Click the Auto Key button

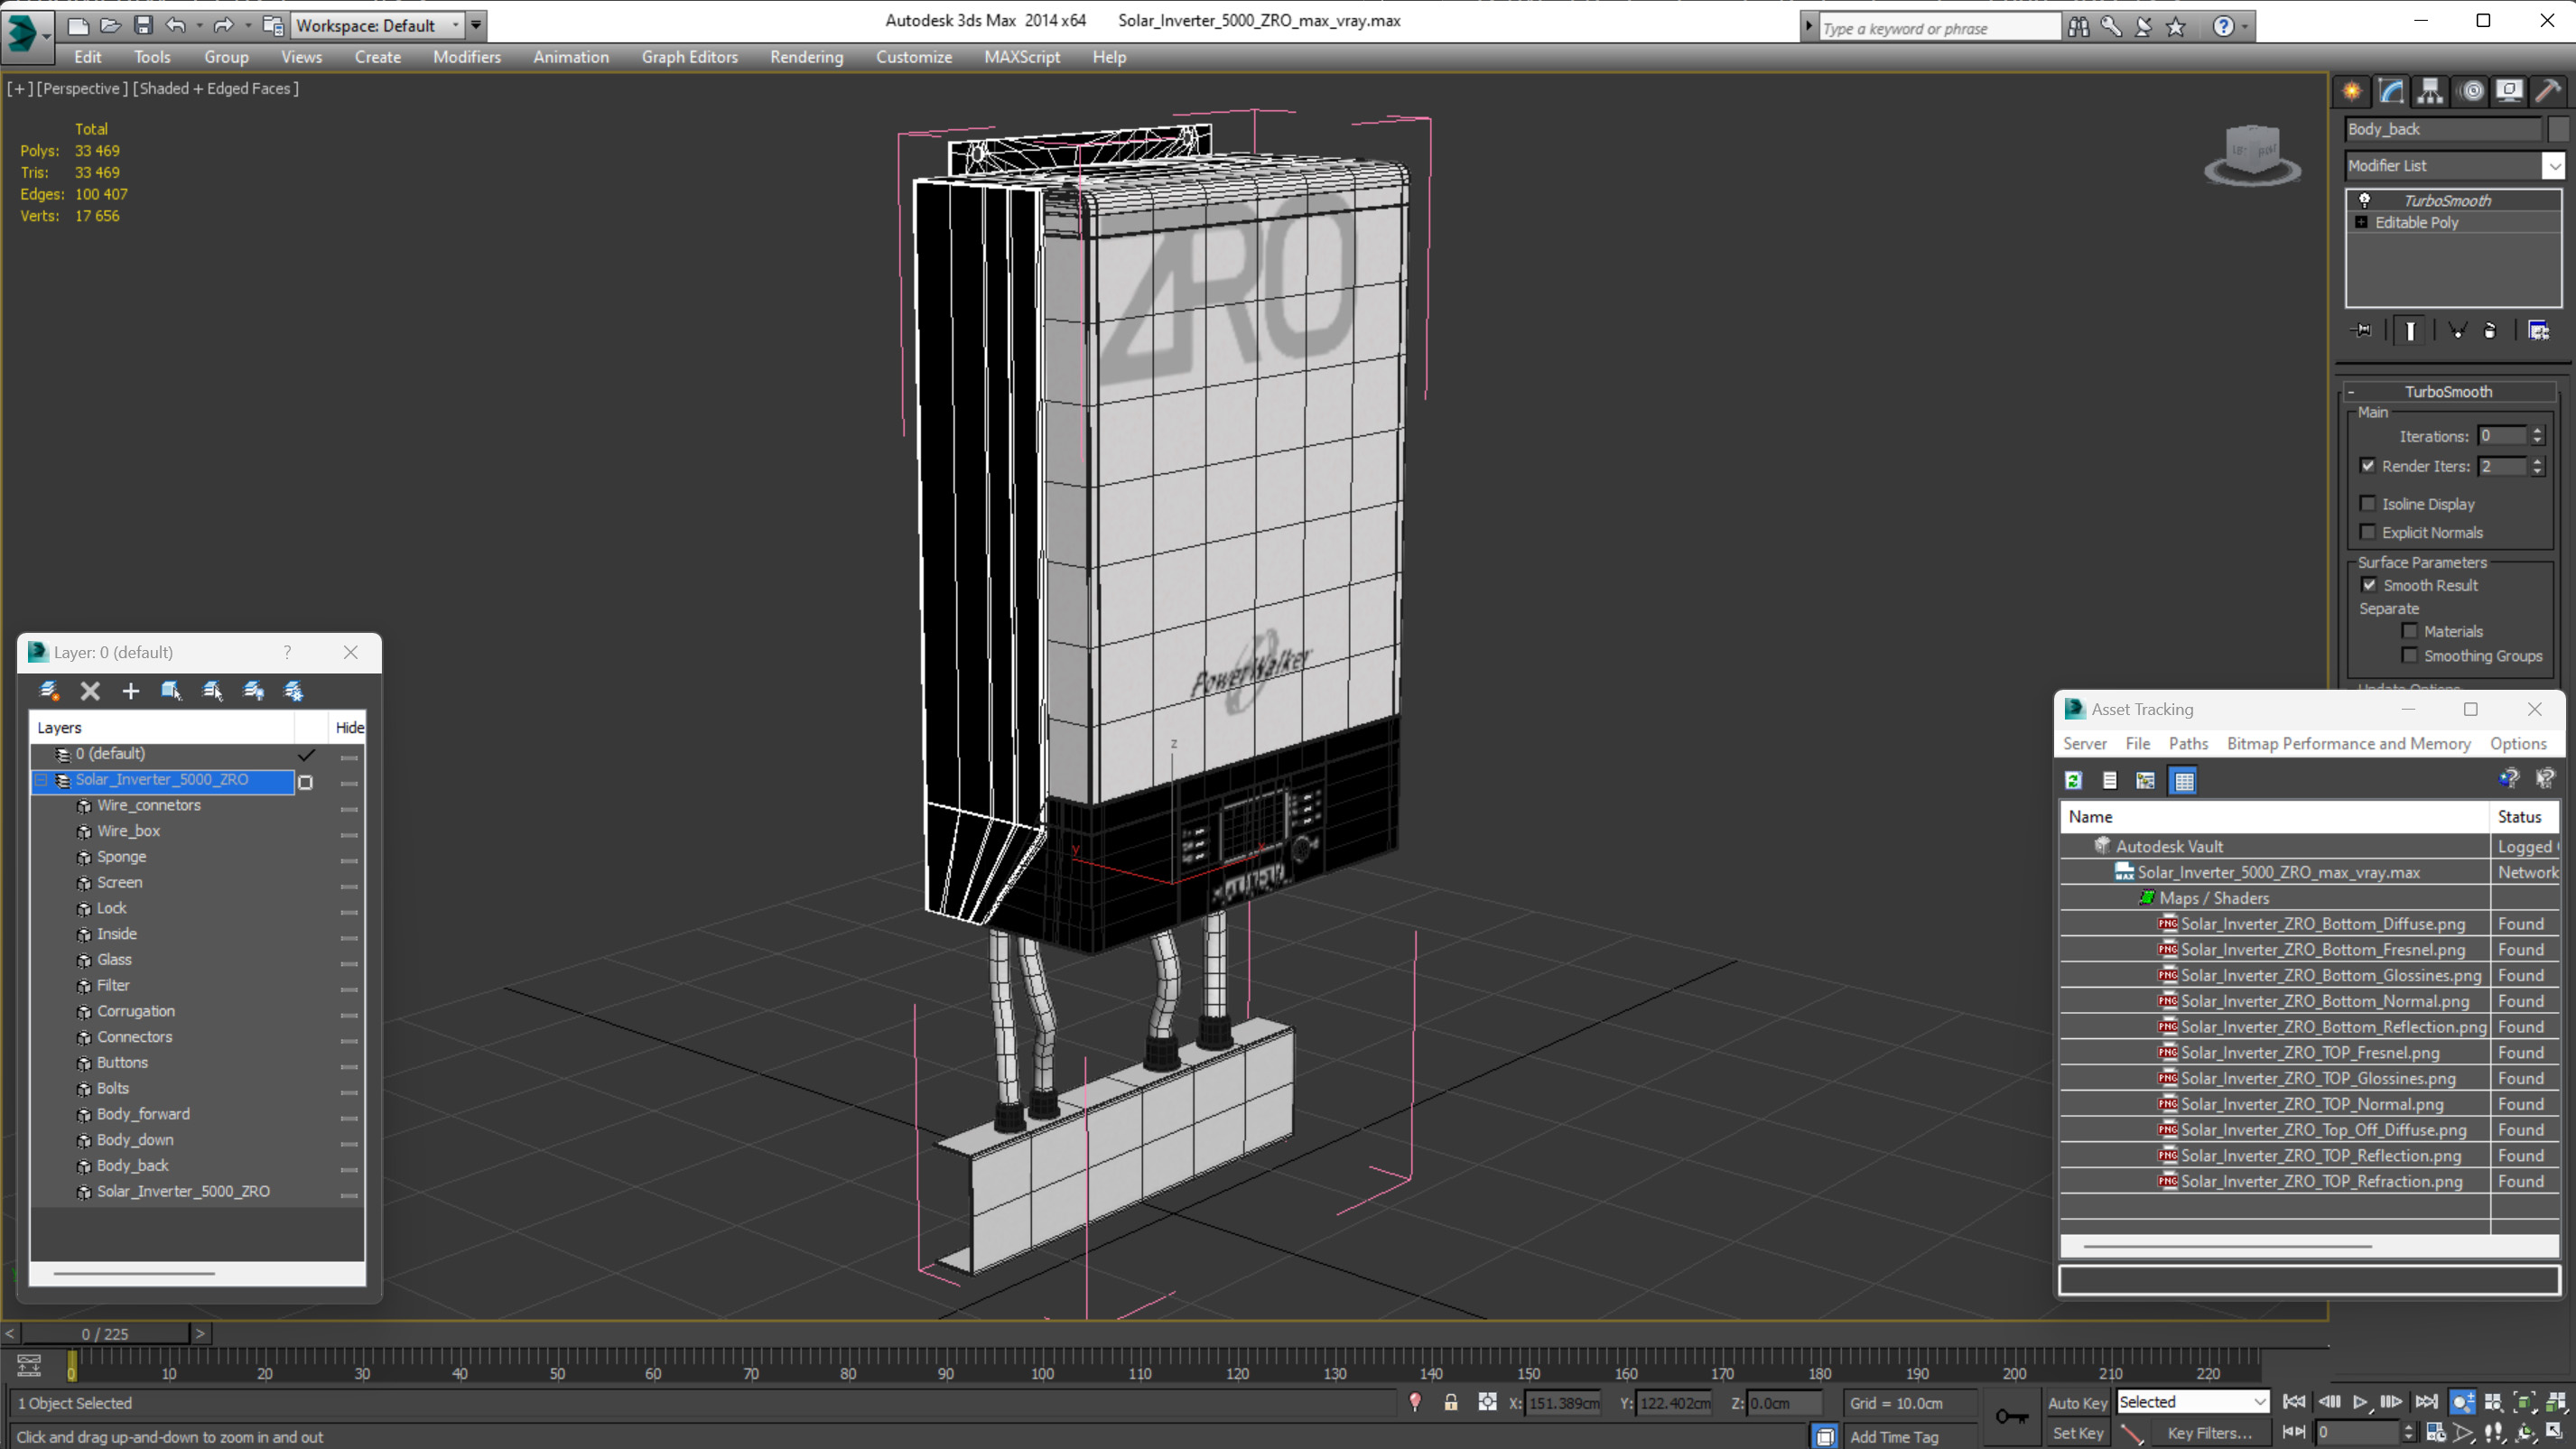(2077, 1403)
